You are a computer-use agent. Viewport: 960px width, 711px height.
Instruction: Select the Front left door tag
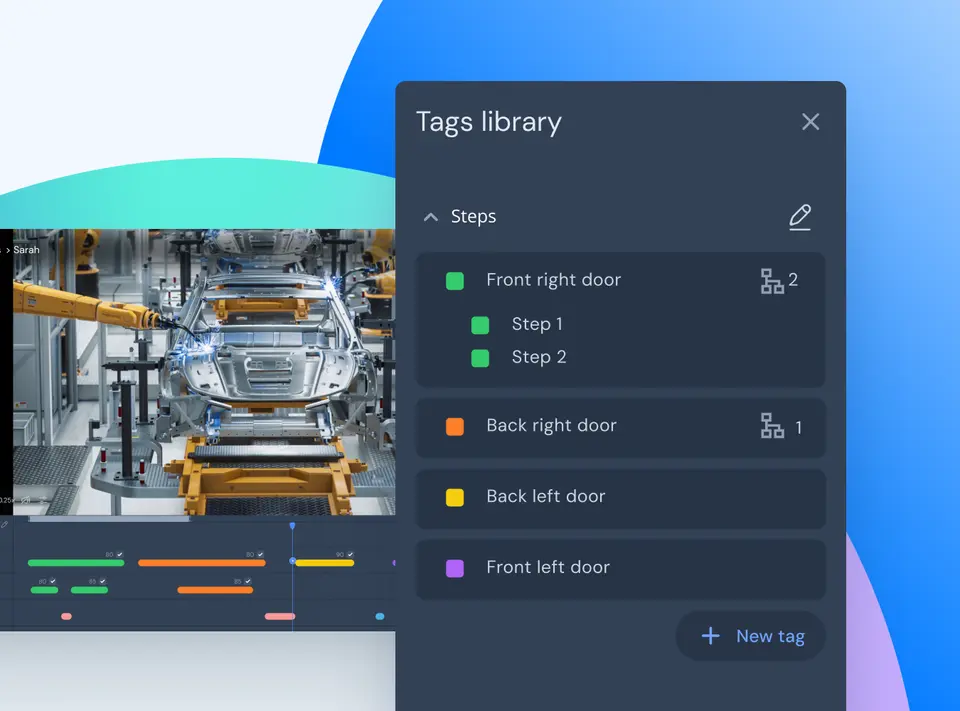pyautogui.click(x=620, y=569)
